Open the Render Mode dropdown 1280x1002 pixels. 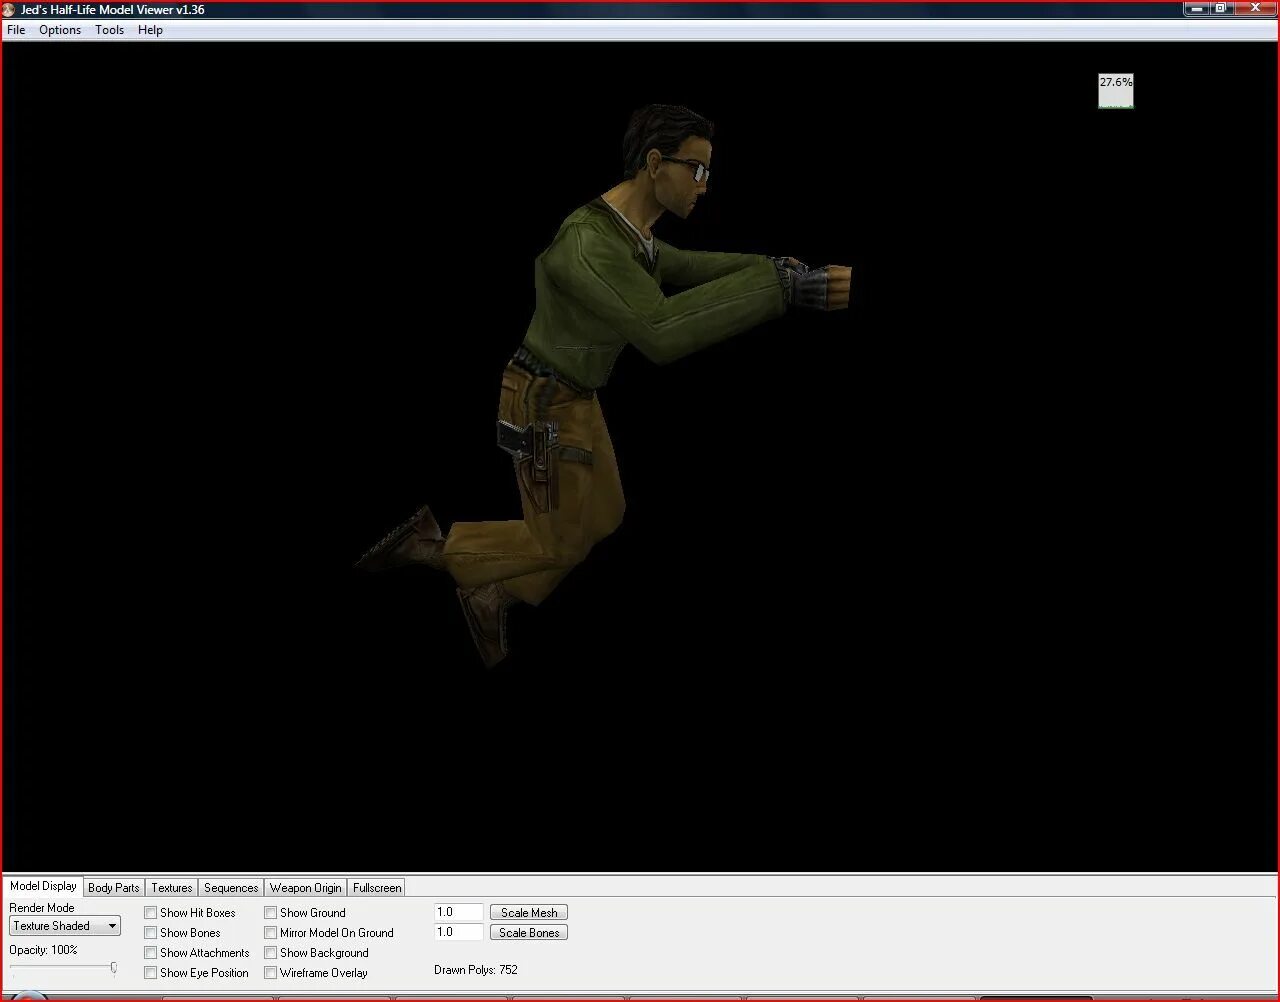pyautogui.click(x=65, y=926)
